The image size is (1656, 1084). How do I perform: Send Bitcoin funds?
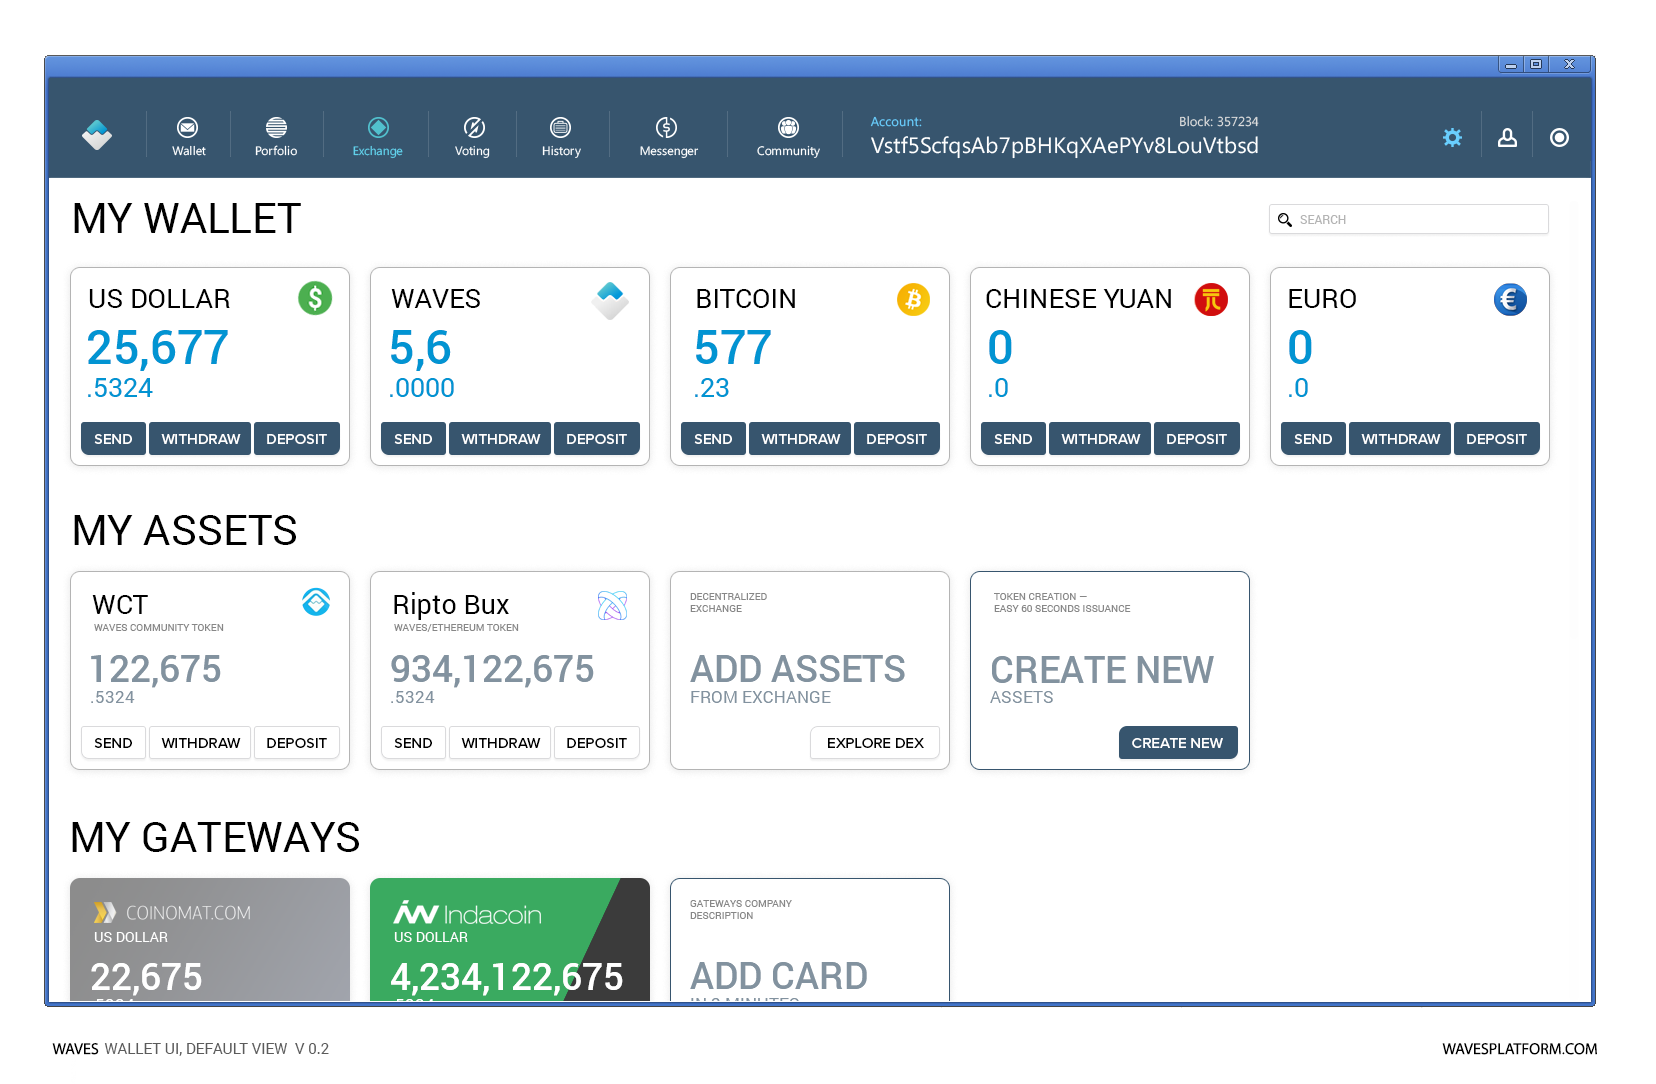pos(713,439)
